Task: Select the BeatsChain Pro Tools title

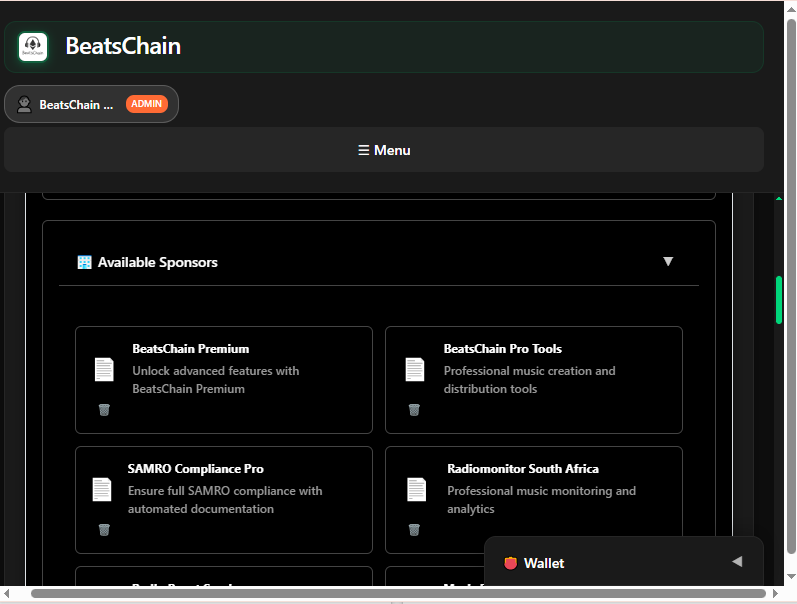Action: 503,349
